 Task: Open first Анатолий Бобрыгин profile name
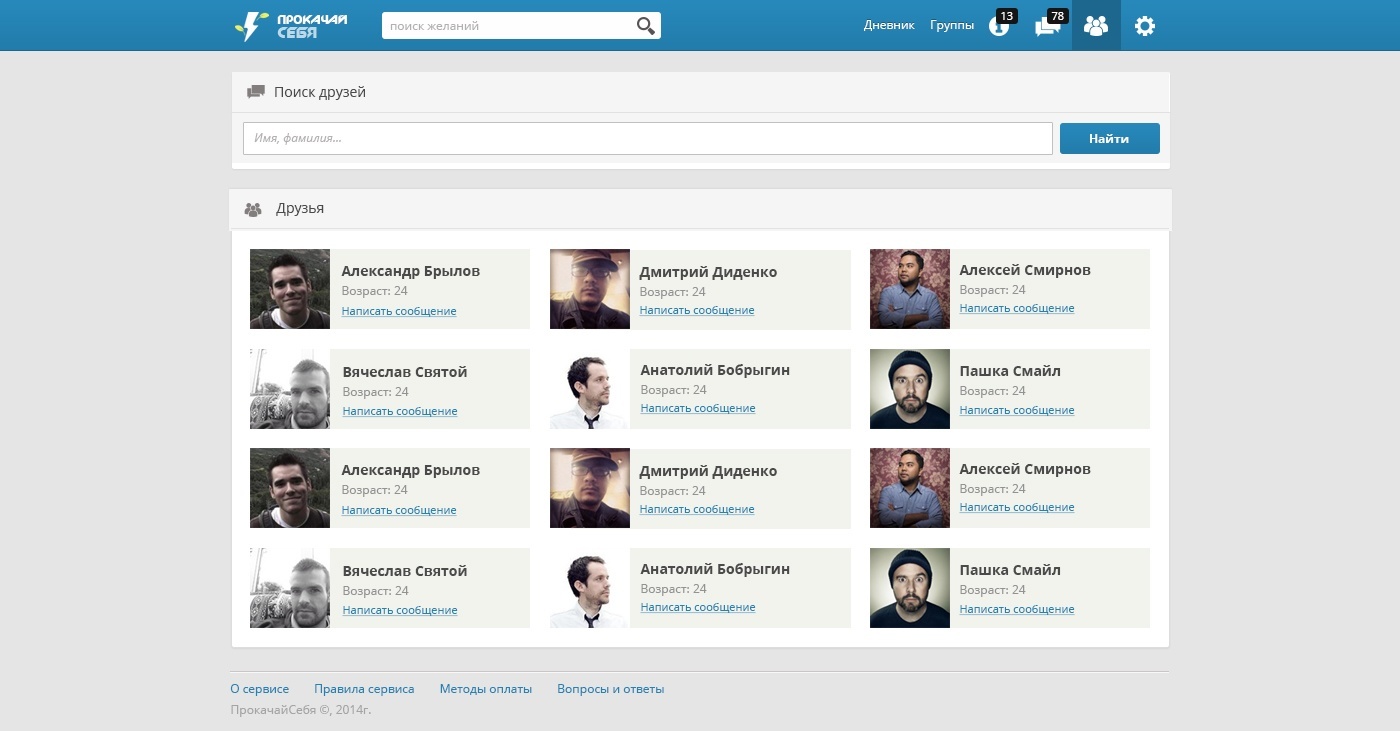(715, 370)
